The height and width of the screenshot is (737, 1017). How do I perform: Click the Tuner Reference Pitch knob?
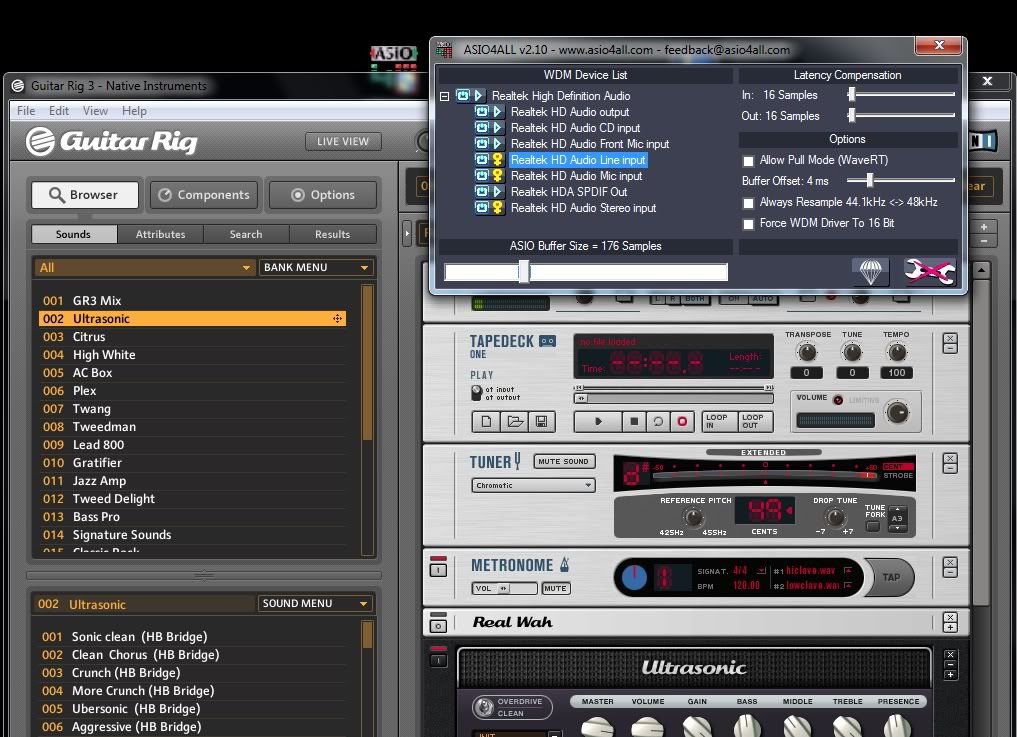[x=693, y=517]
